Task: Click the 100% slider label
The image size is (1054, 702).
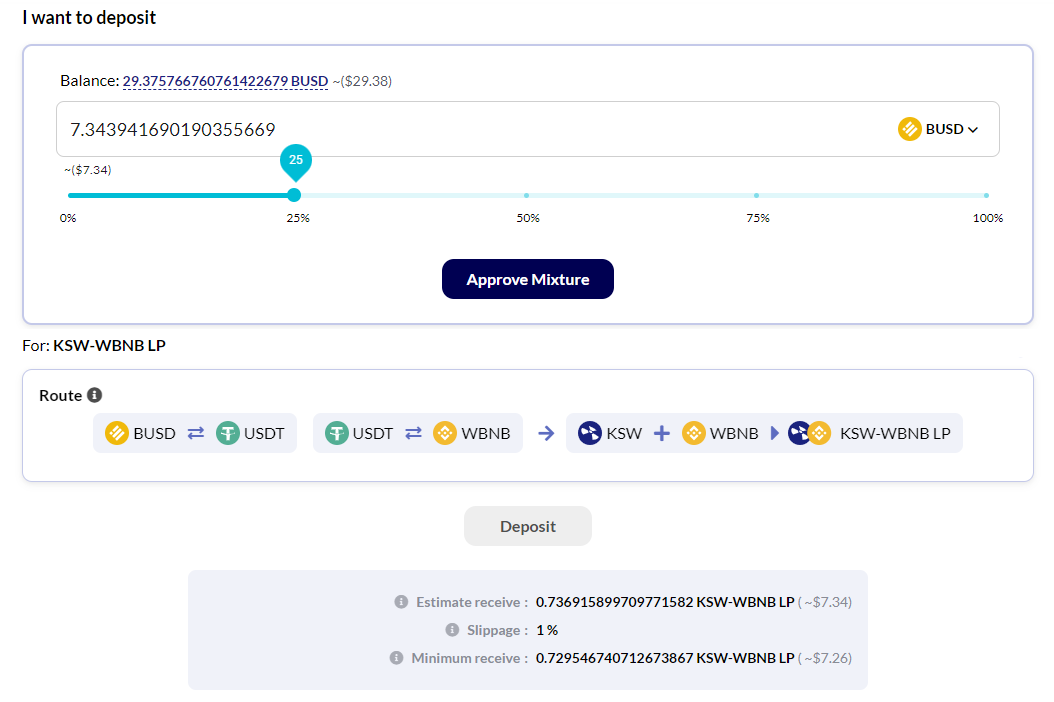Action: (x=987, y=218)
